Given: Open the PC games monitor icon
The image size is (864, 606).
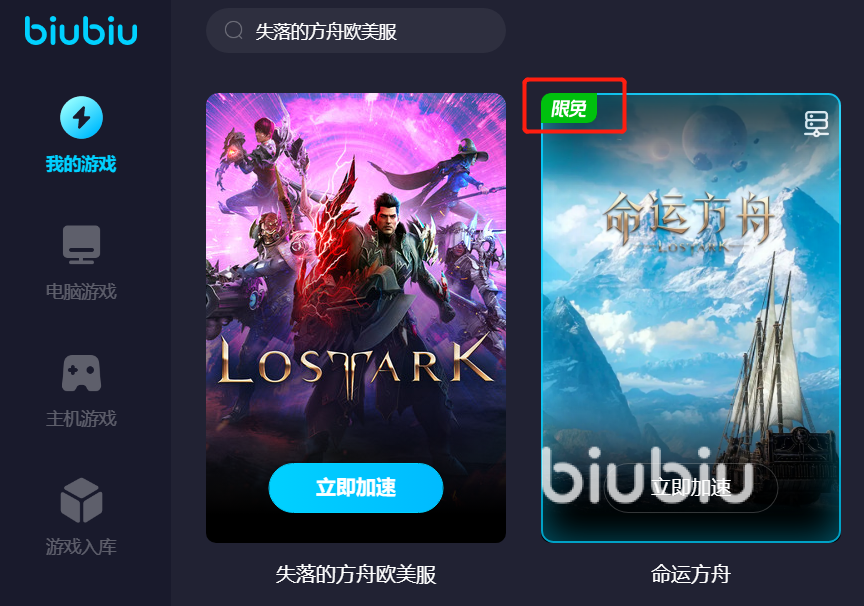Looking at the screenshot, I should click(82, 245).
